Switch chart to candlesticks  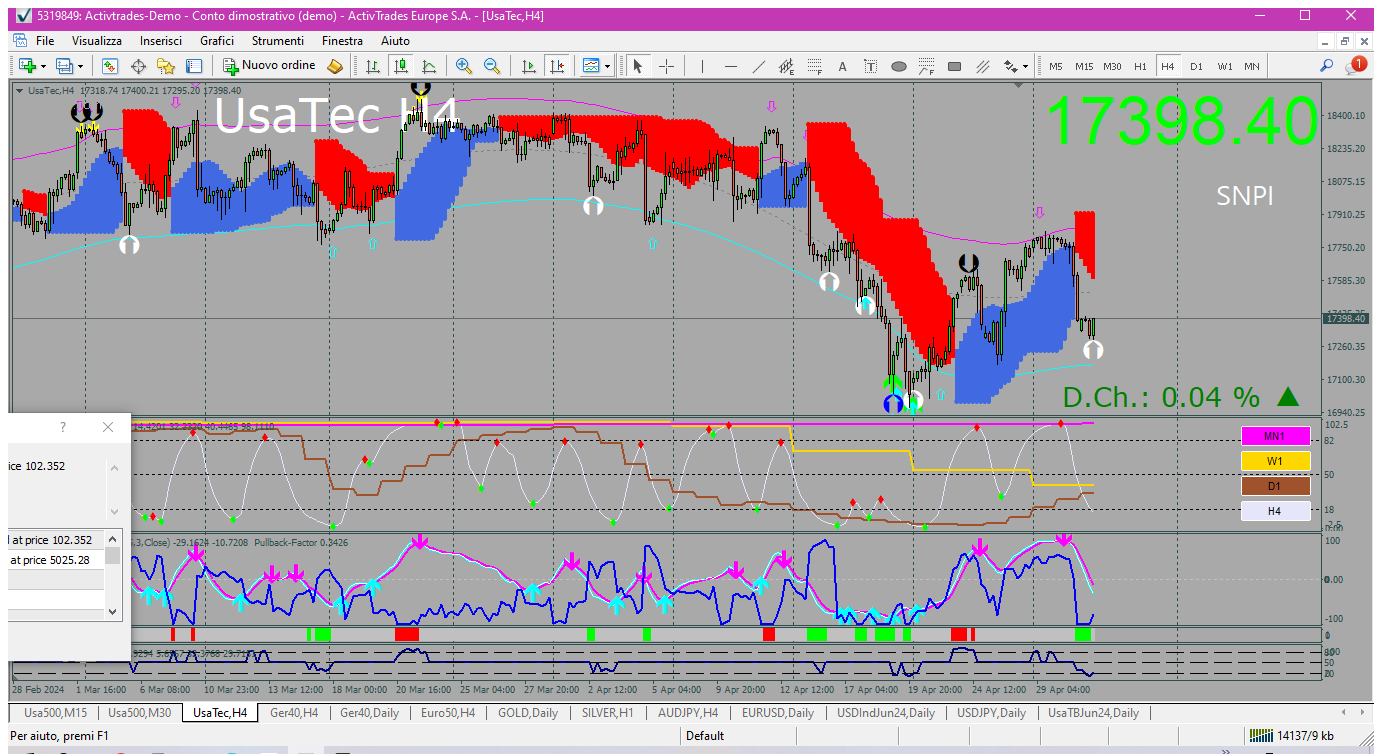[x=401, y=66]
